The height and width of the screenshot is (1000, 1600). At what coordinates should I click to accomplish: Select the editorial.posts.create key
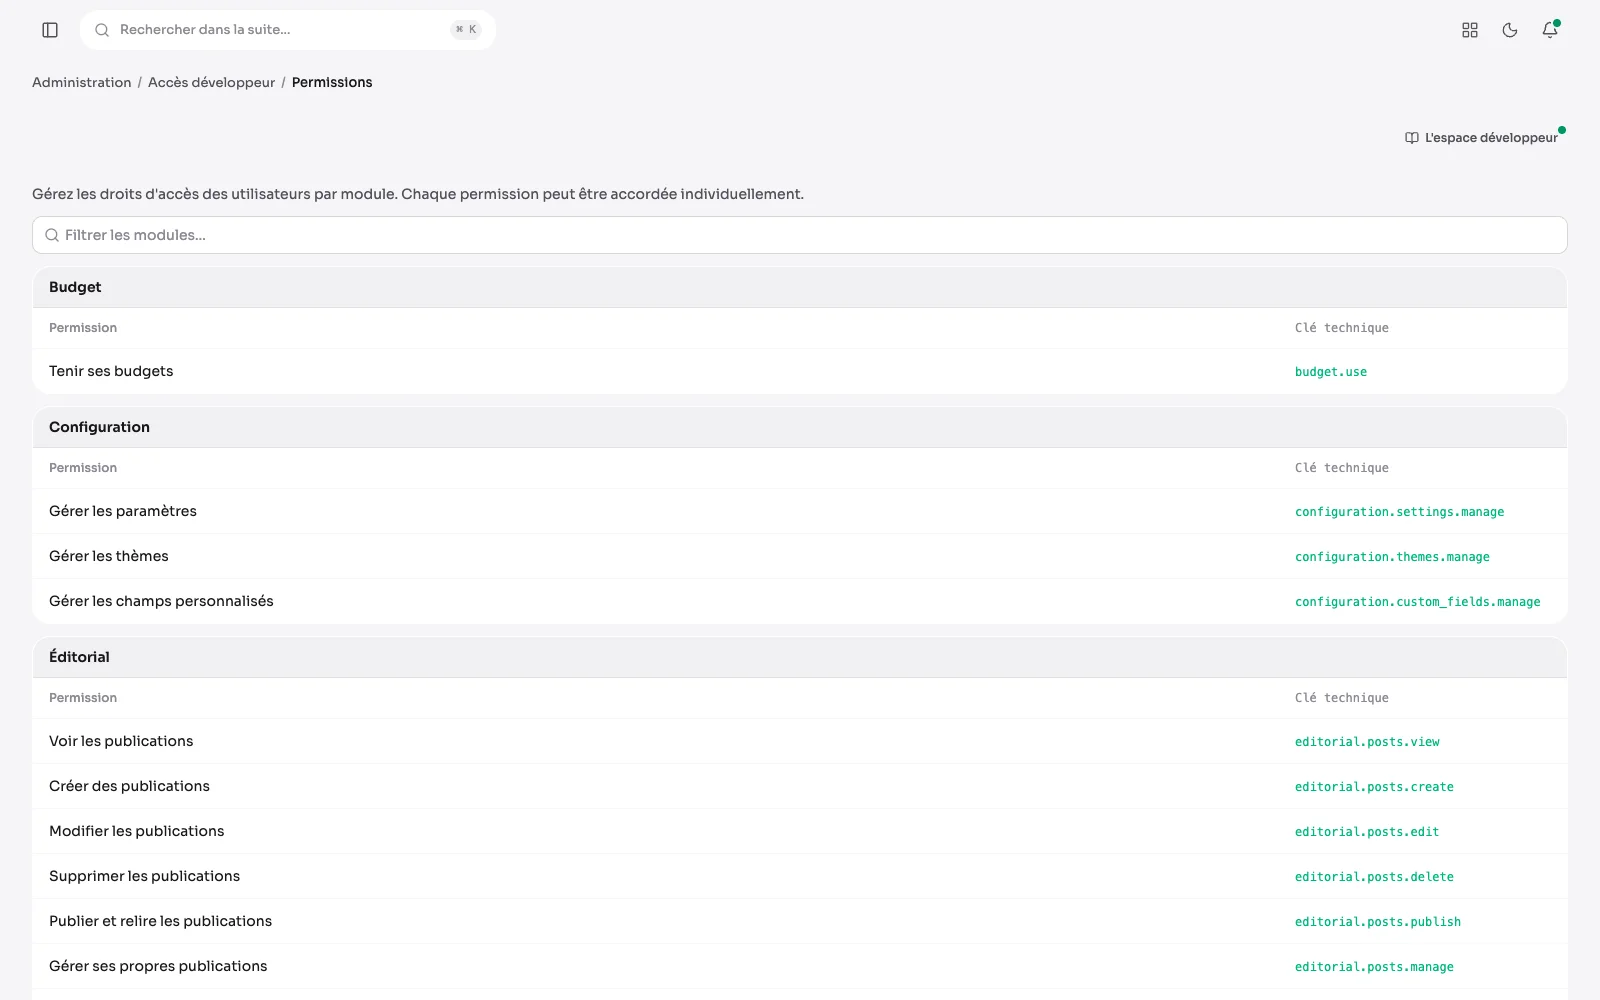pyautogui.click(x=1374, y=787)
